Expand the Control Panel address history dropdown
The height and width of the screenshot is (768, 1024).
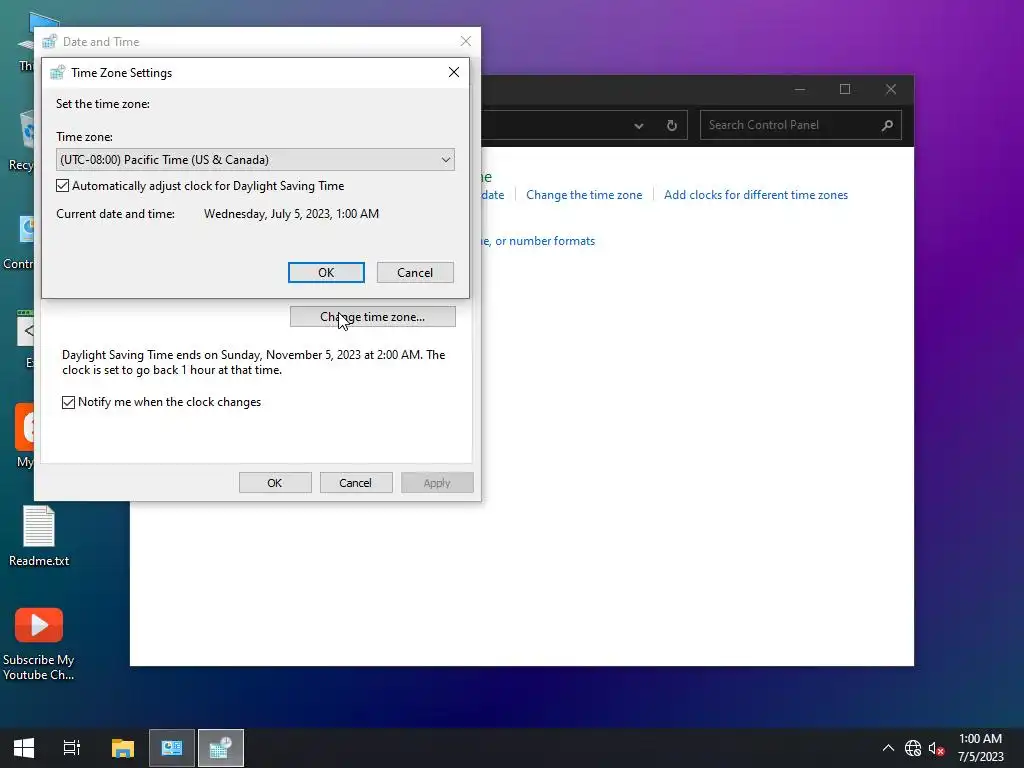pyautogui.click(x=639, y=125)
